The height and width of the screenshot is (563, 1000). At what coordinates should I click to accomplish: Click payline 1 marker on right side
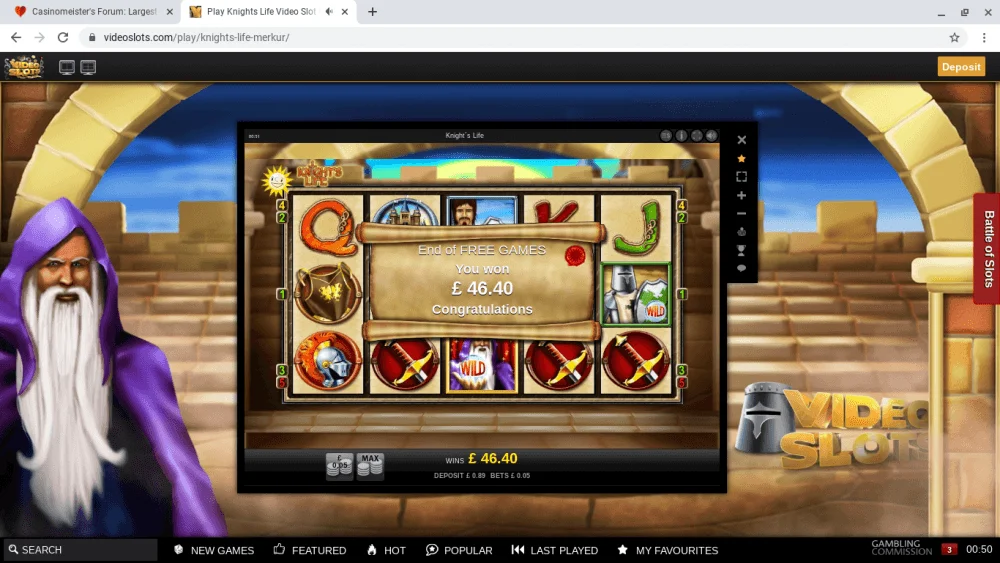682,294
